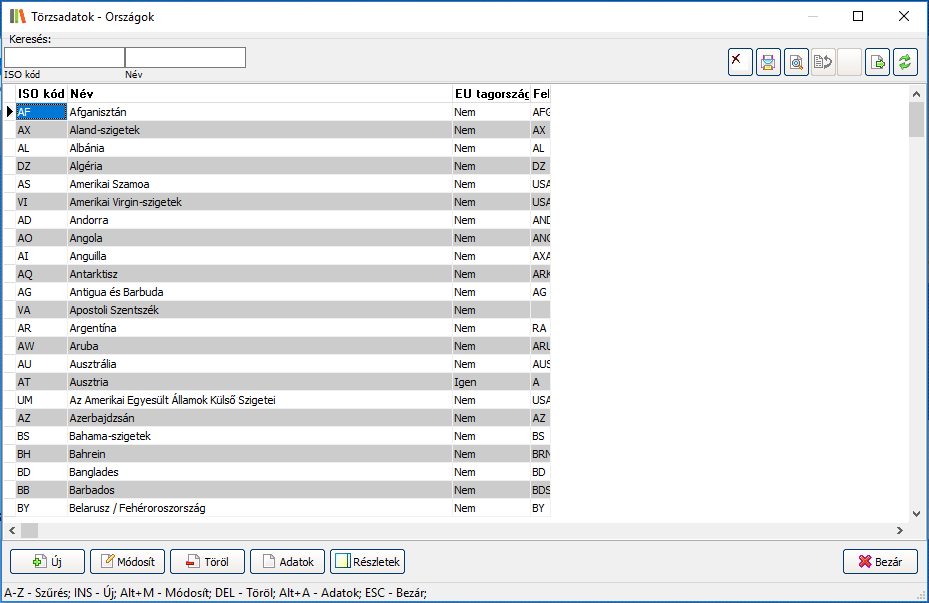
Task: Select the Ausztria row
Action: 260,382
